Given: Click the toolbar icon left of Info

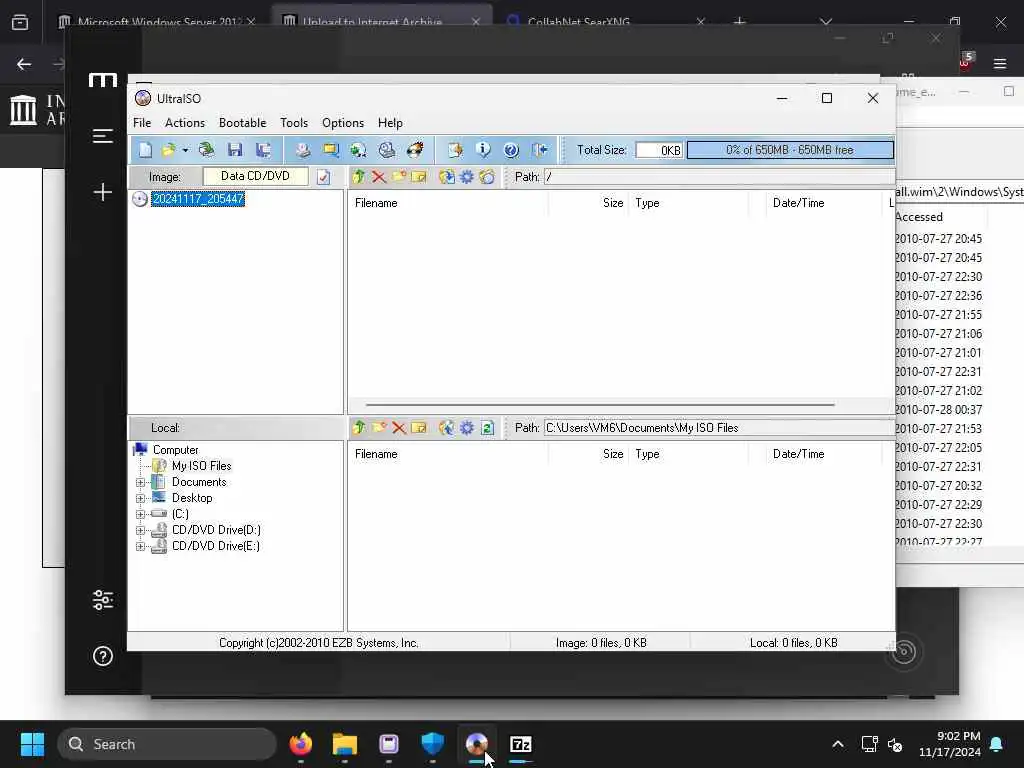Looking at the screenshot, I should coord(455,150).
